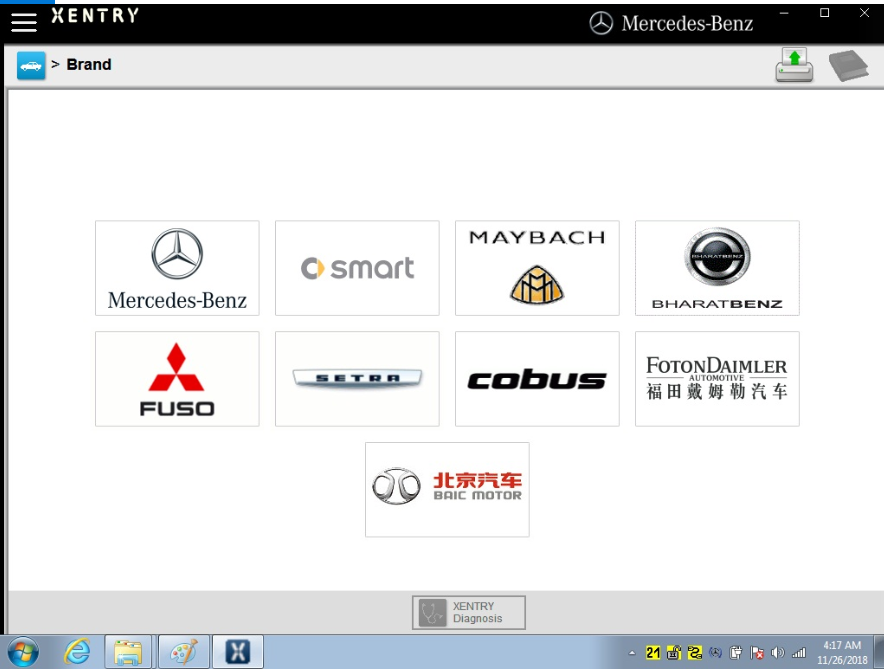Select the BAIC Motor brand tile

[x=447, y=489]
